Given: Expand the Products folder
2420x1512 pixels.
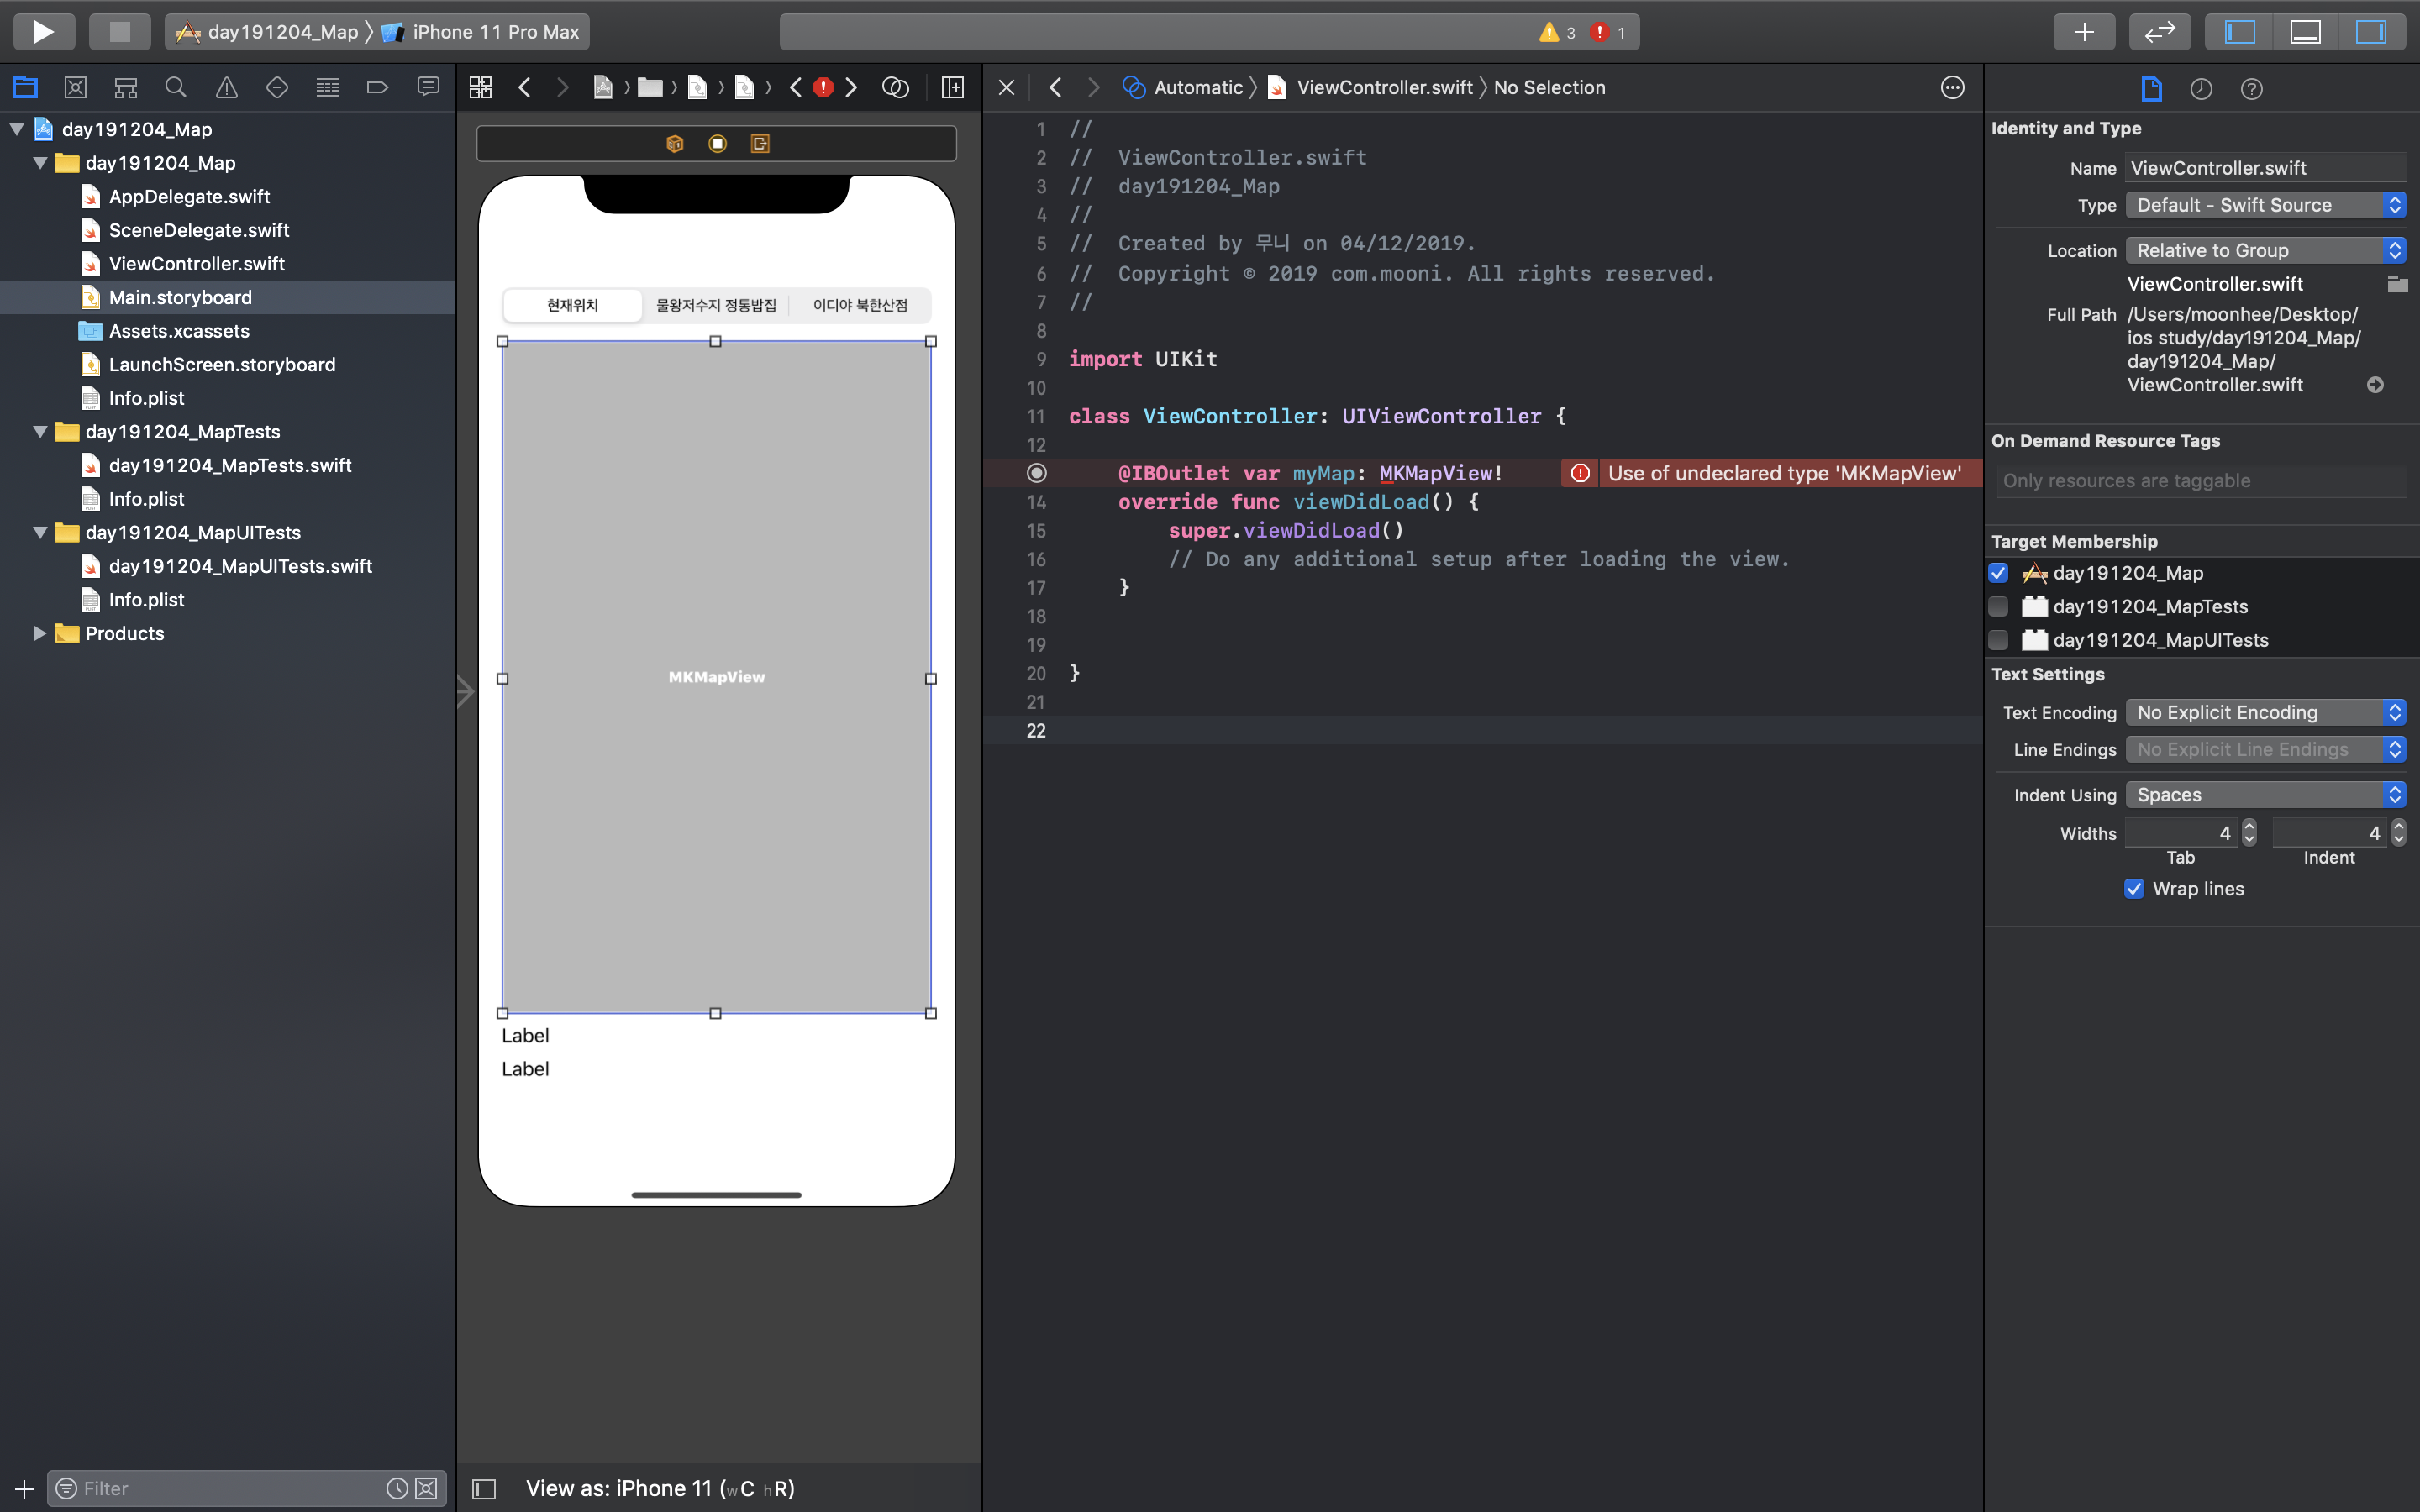Looking at the screenshot, I should [40, 633].
